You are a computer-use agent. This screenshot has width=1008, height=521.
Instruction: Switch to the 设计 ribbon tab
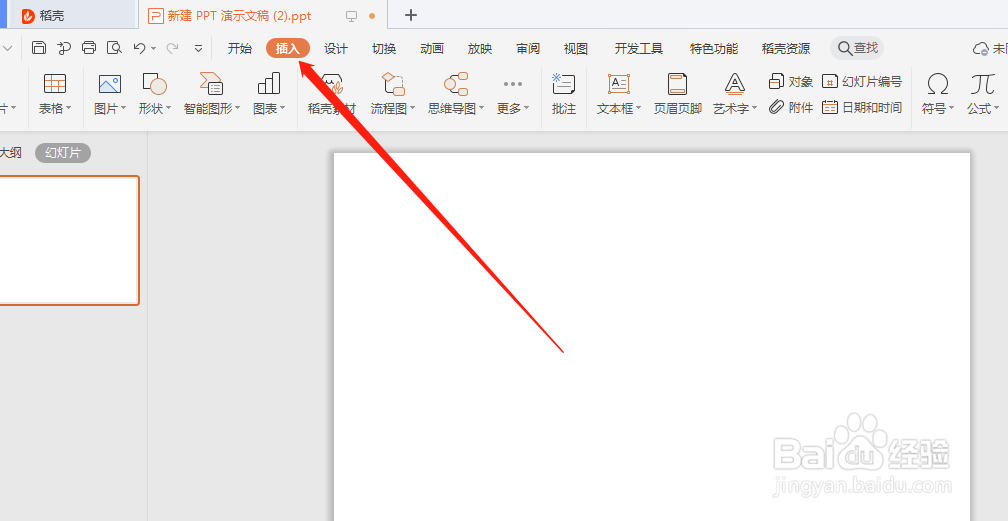point(336,48)
